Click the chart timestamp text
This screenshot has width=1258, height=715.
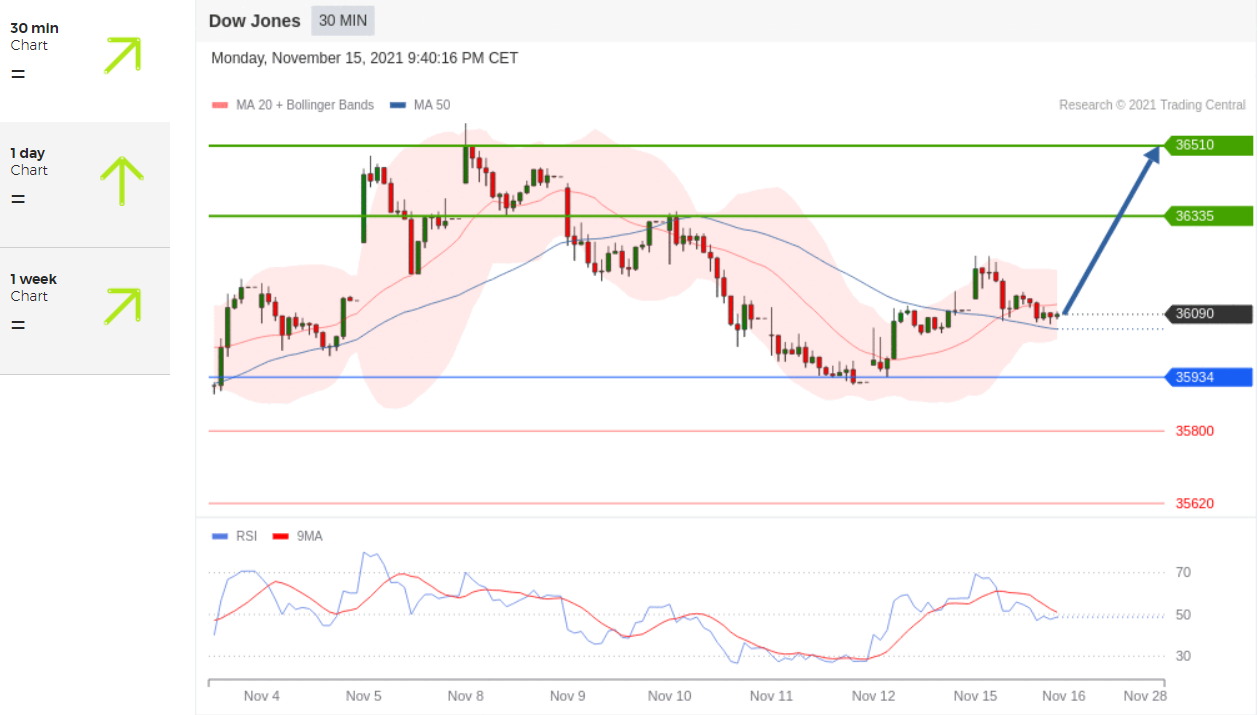click(365, 58)
